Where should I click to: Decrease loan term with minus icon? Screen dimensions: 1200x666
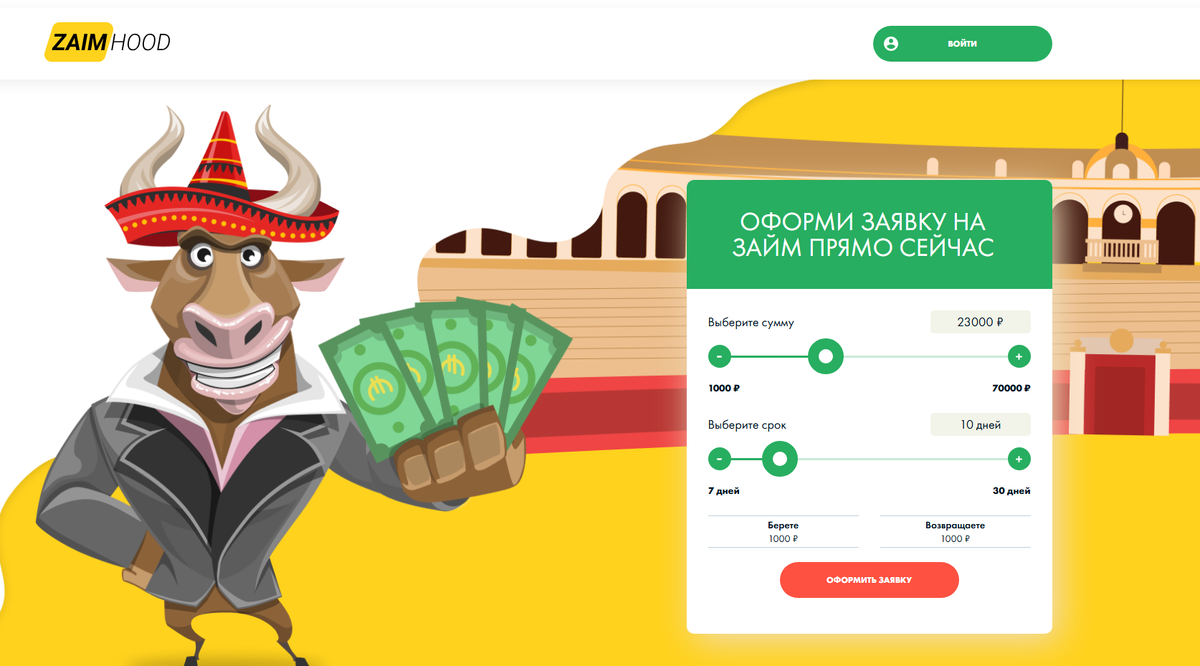coord(719,460)
